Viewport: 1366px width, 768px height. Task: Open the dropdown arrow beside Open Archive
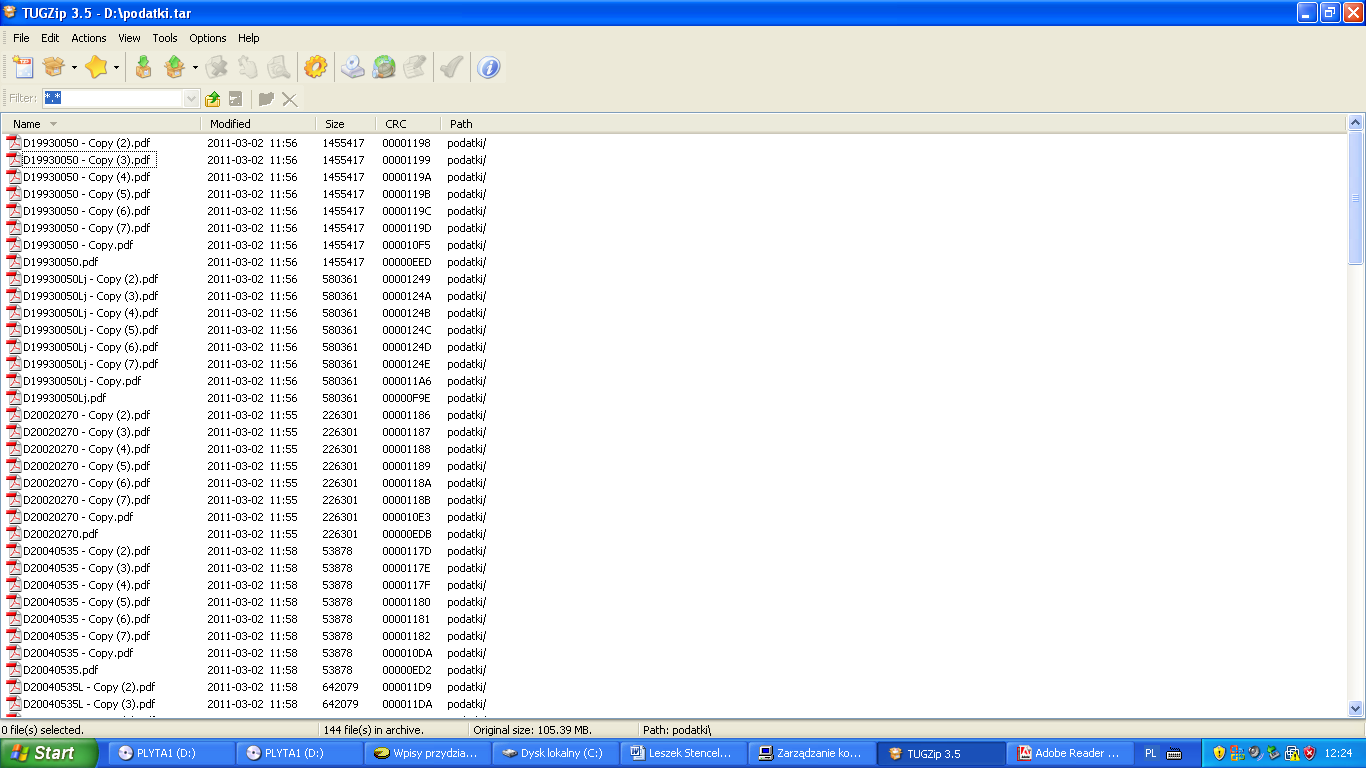tap(74, 68)
